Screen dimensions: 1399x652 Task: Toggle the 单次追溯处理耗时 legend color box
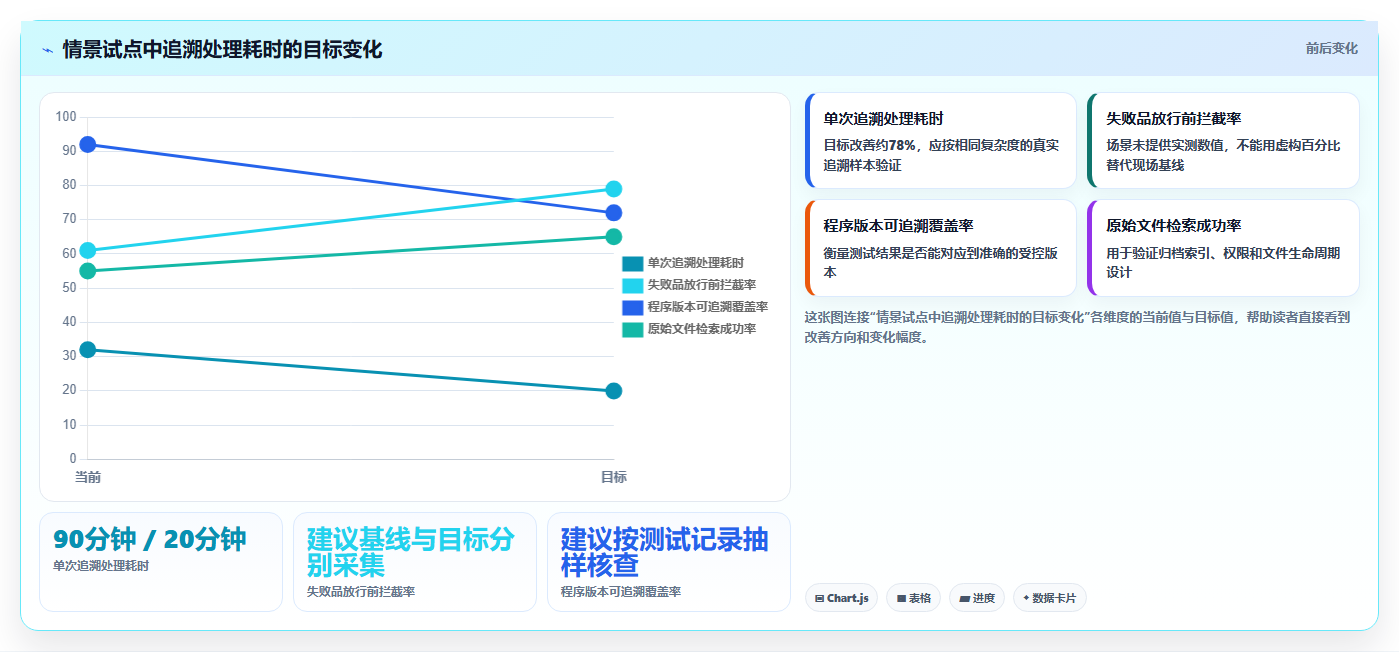632,263
